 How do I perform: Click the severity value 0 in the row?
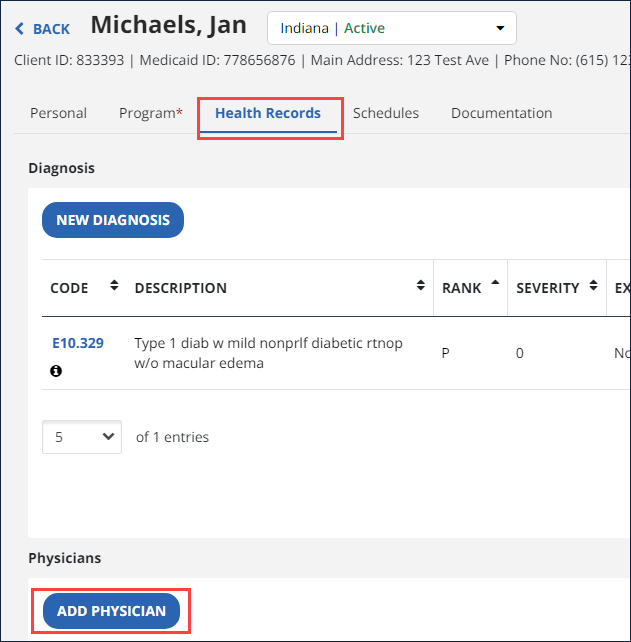click(520, 353)
